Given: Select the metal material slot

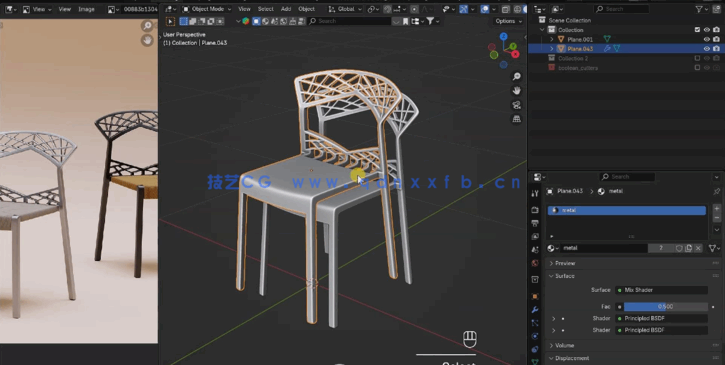Looking at the screenshot, I should (627, 210).
